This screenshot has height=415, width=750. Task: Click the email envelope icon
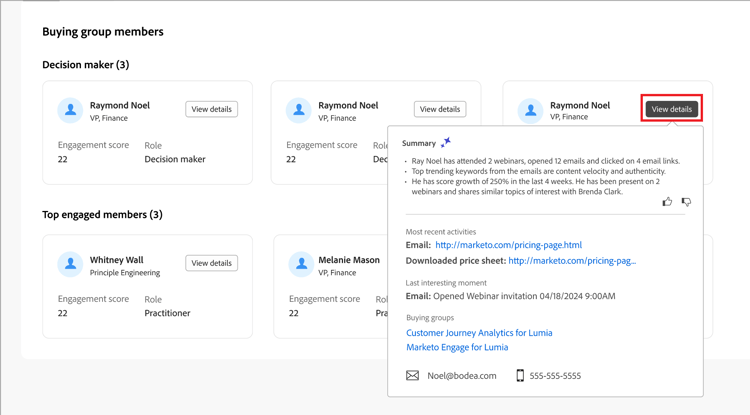pos(412,376)
